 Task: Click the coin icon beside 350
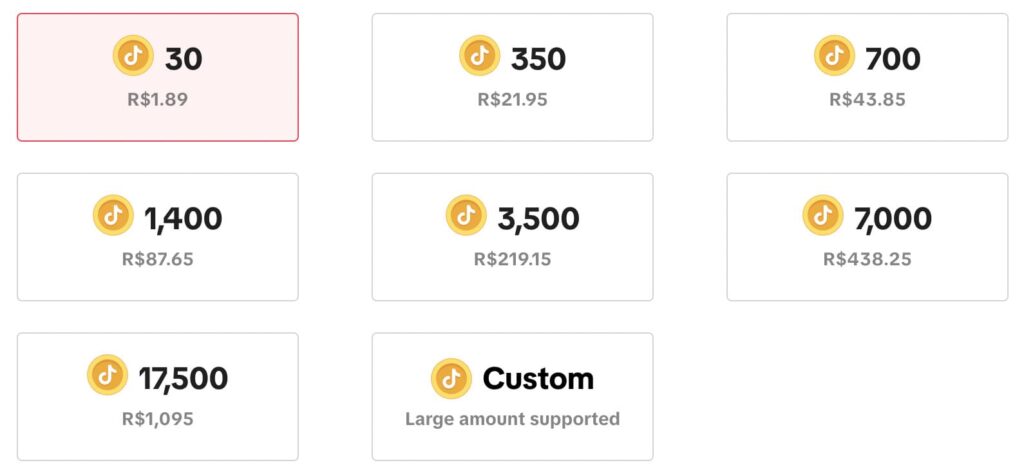(479, 56)
